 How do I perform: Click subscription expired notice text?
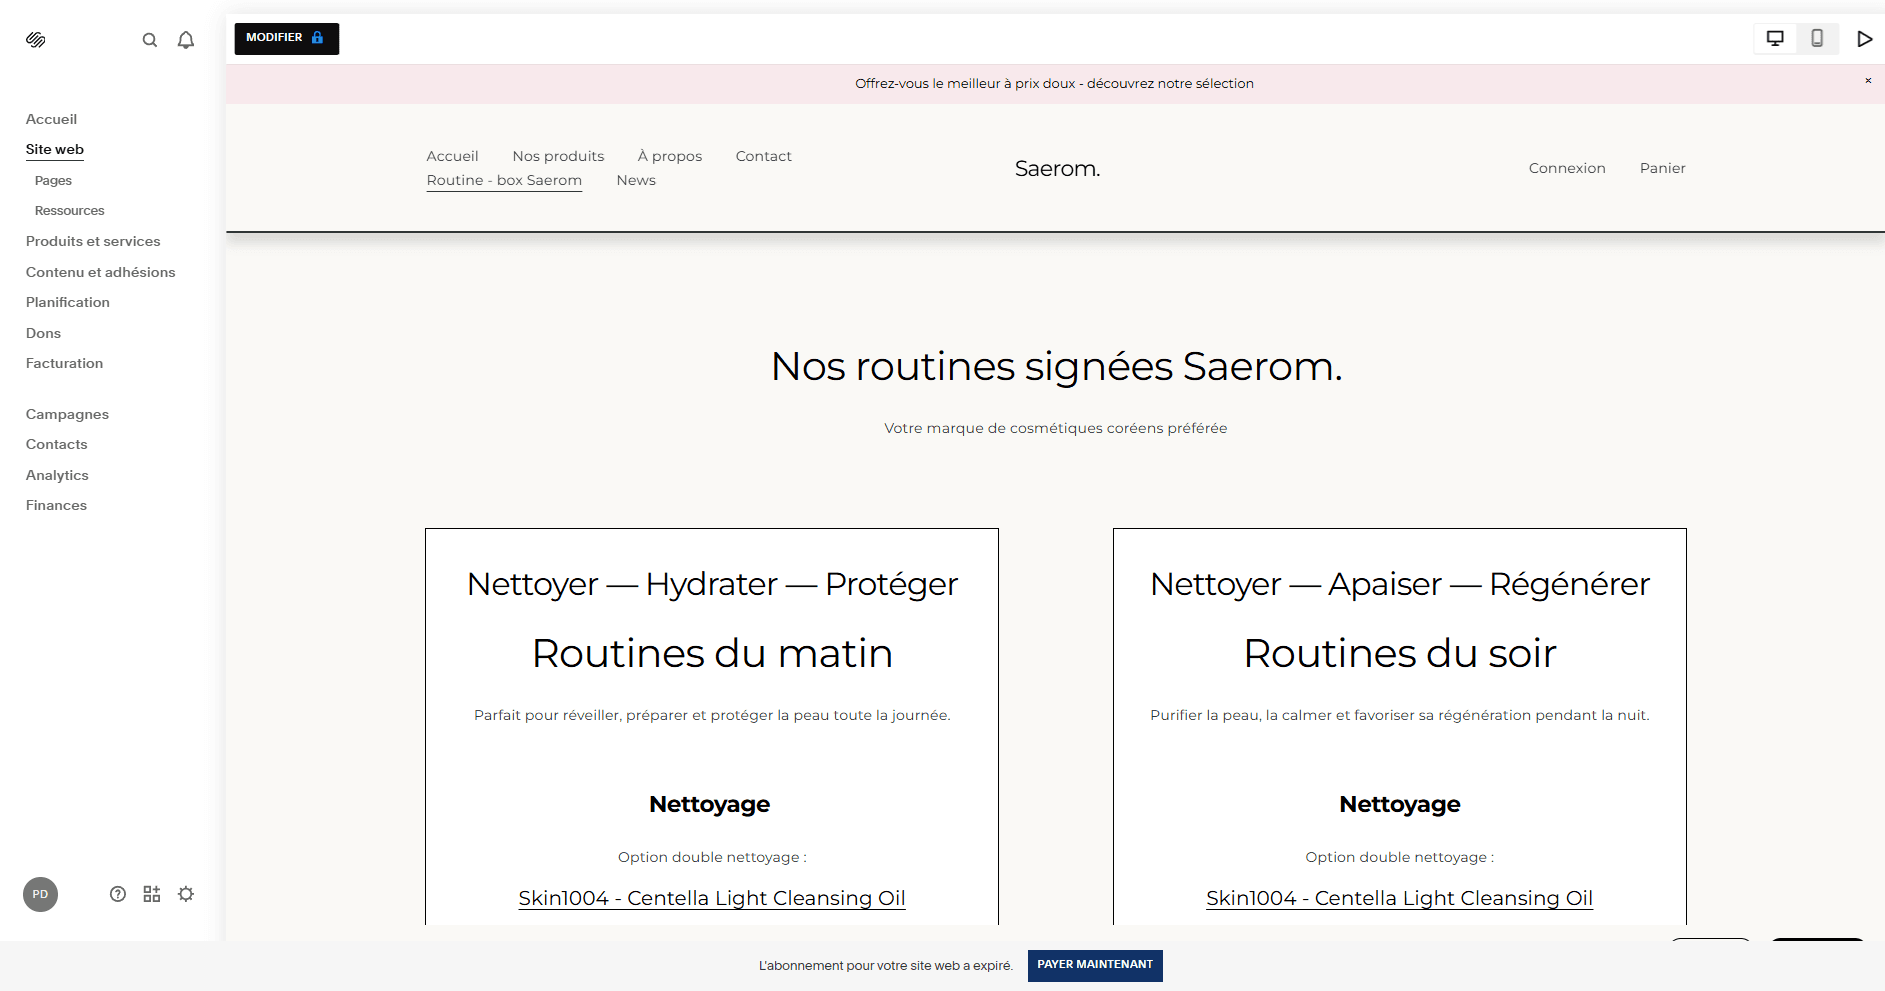[885, 966]
